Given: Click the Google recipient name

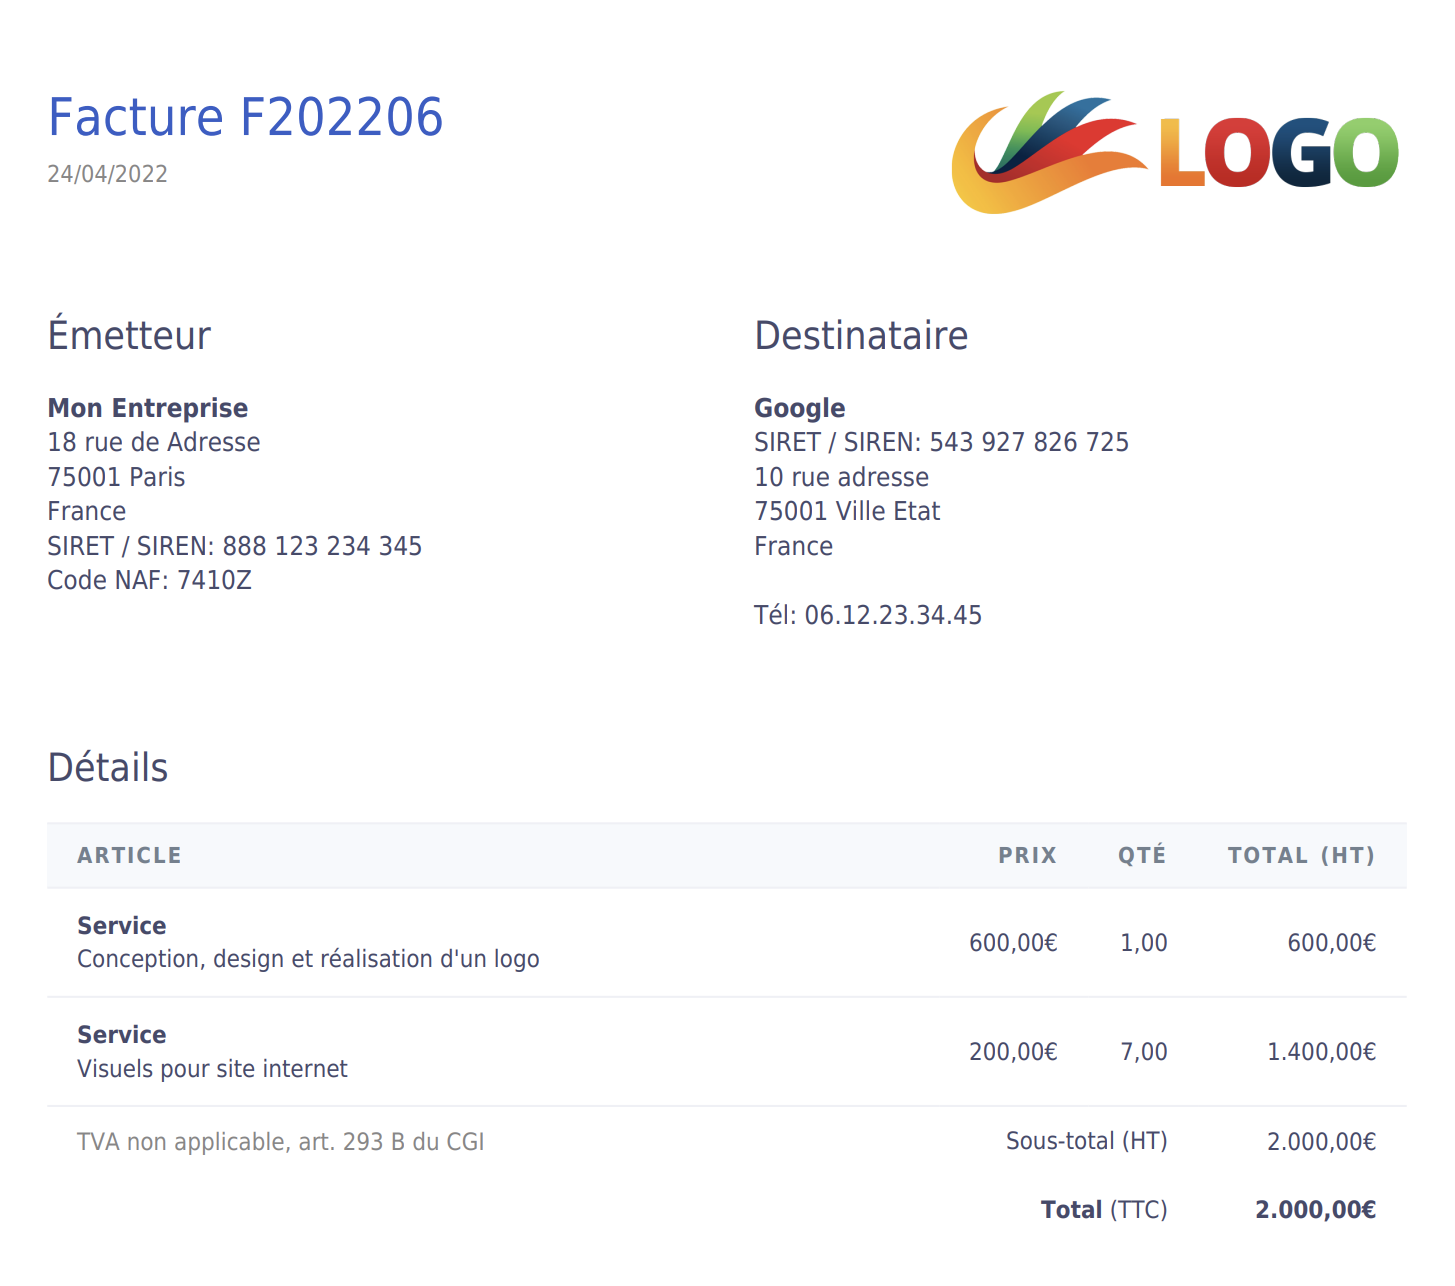Looking at the screenshot, I should [800, 408].
